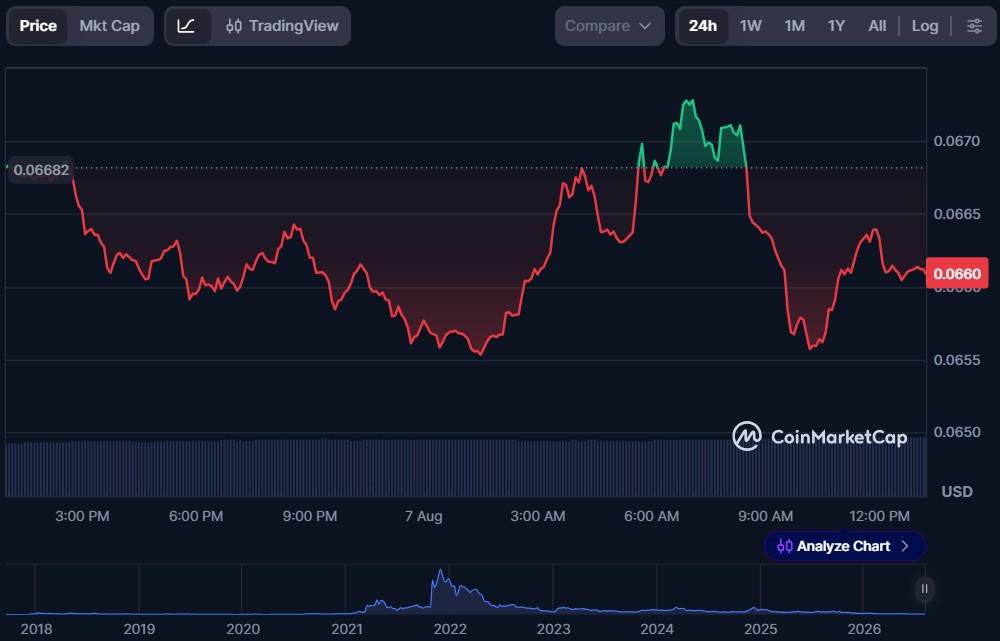1000x641 pixels.
Task: Select the 24h time range
Action: [x=702, y=26]
